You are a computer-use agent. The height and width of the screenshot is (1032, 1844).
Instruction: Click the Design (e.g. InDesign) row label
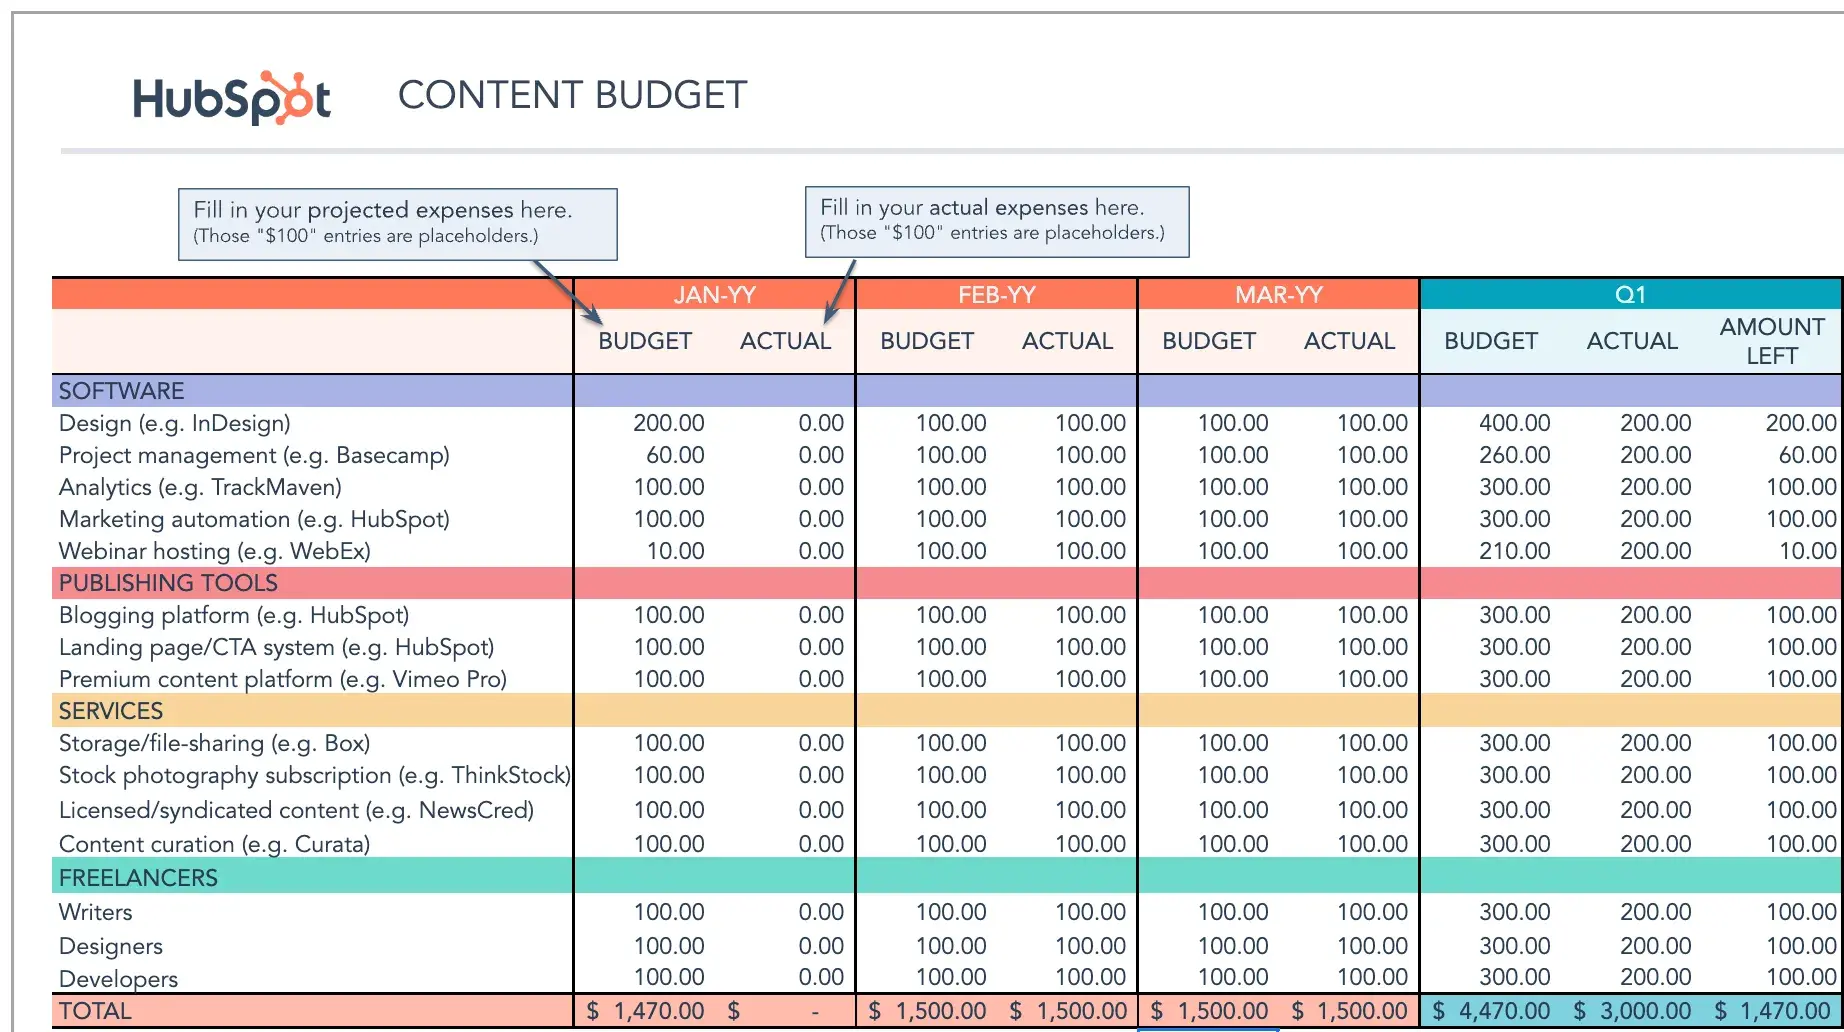[174, 423]
